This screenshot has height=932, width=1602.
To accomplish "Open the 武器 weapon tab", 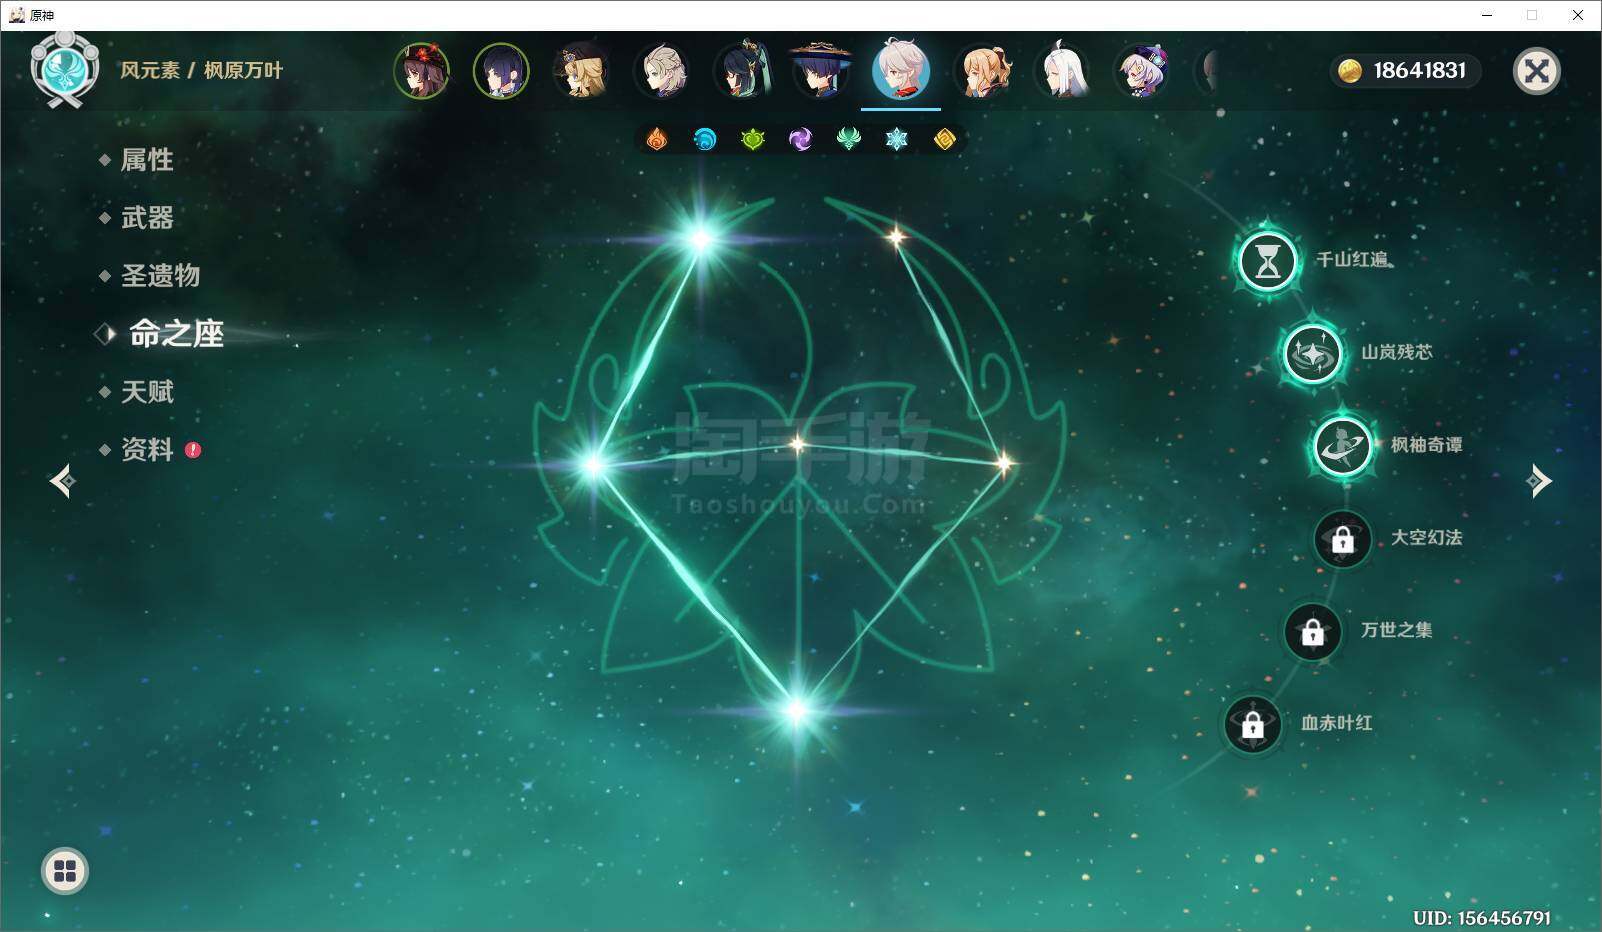I will pyautogui.click(x=146, y=218).
